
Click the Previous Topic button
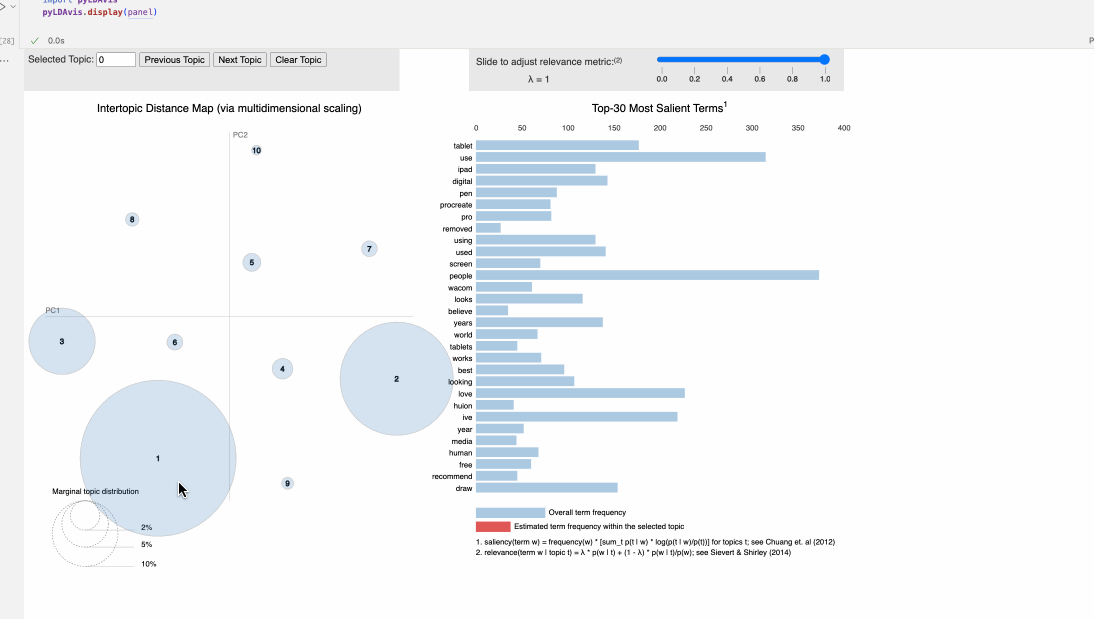(x=174, y=60)
